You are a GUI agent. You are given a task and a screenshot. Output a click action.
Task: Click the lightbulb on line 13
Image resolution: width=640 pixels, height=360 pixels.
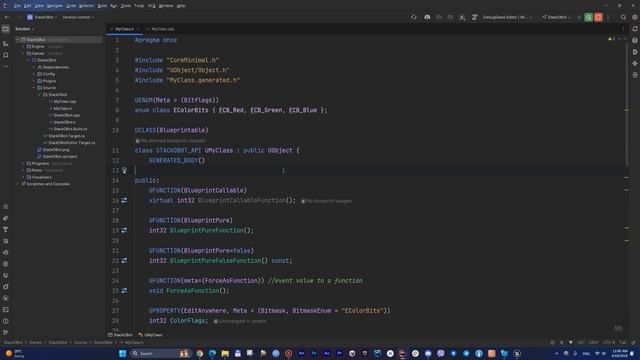pos(124,170)
